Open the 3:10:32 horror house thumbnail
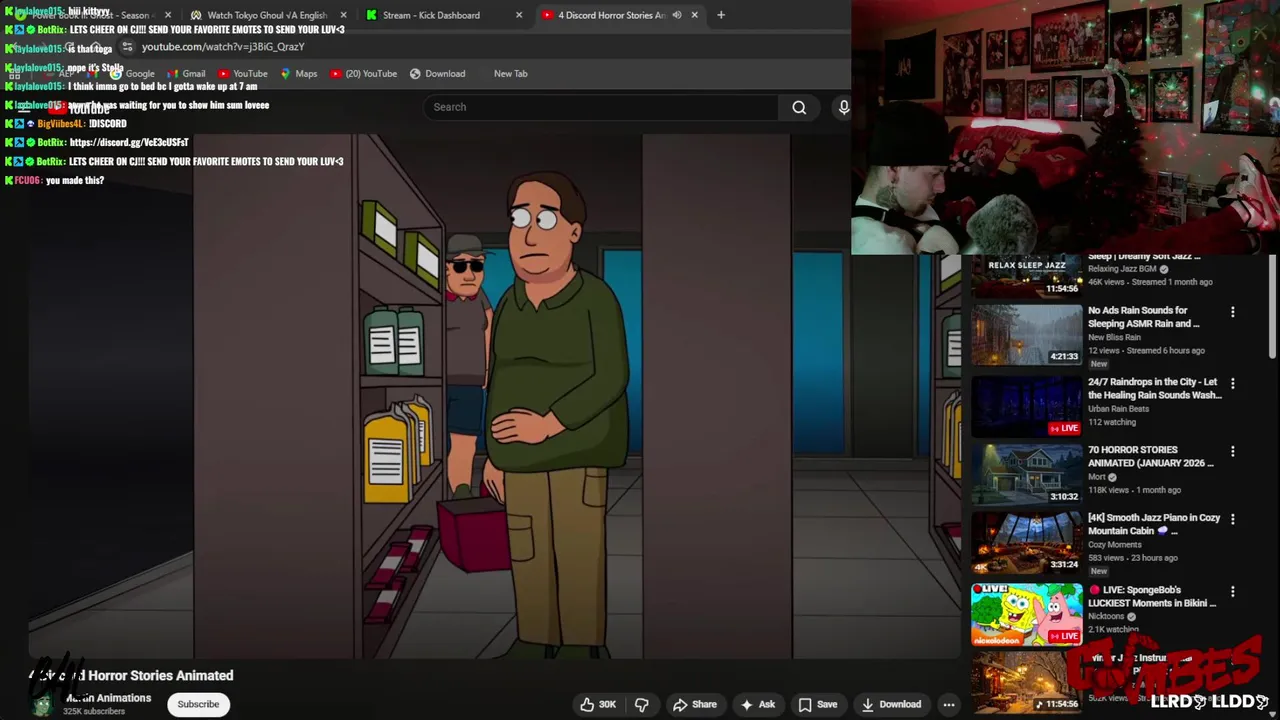 tap(1026, 474)
